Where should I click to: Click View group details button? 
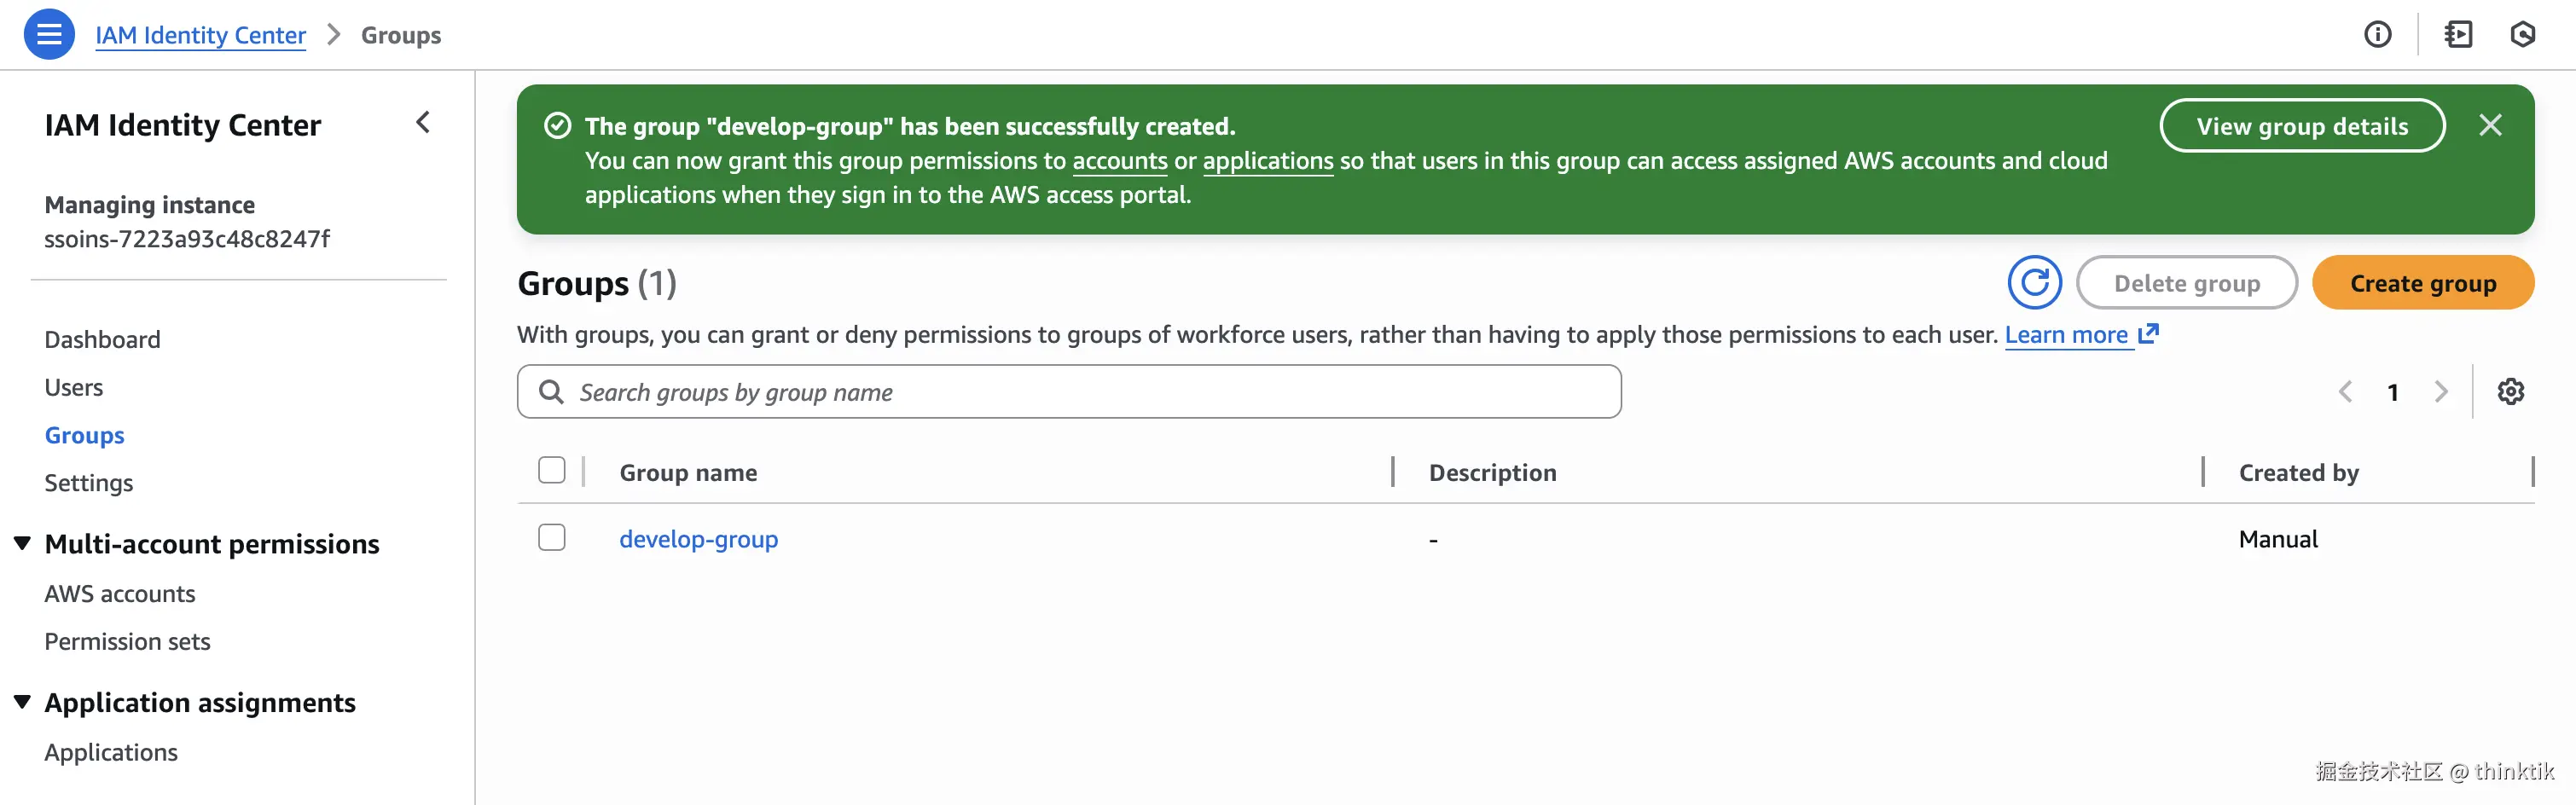click(2301, 126)
